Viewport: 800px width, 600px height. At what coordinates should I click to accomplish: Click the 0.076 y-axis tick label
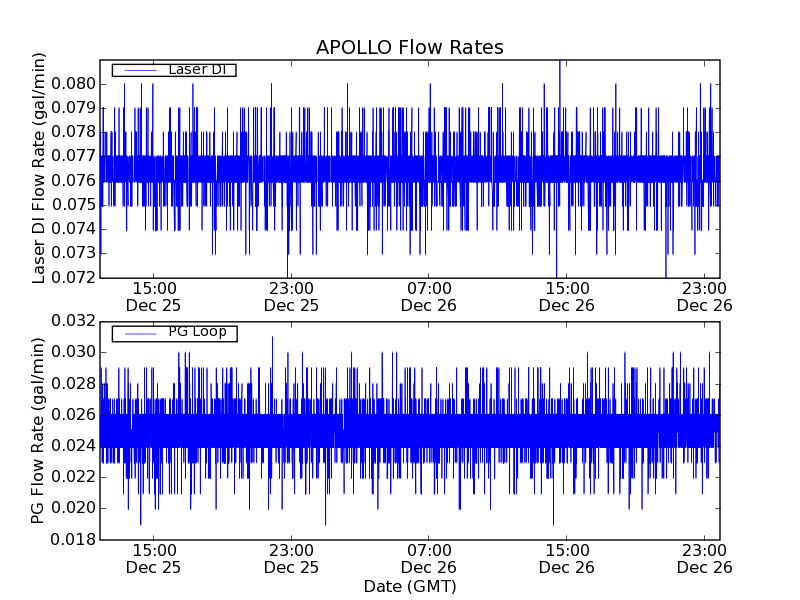[x=72, y=181]
